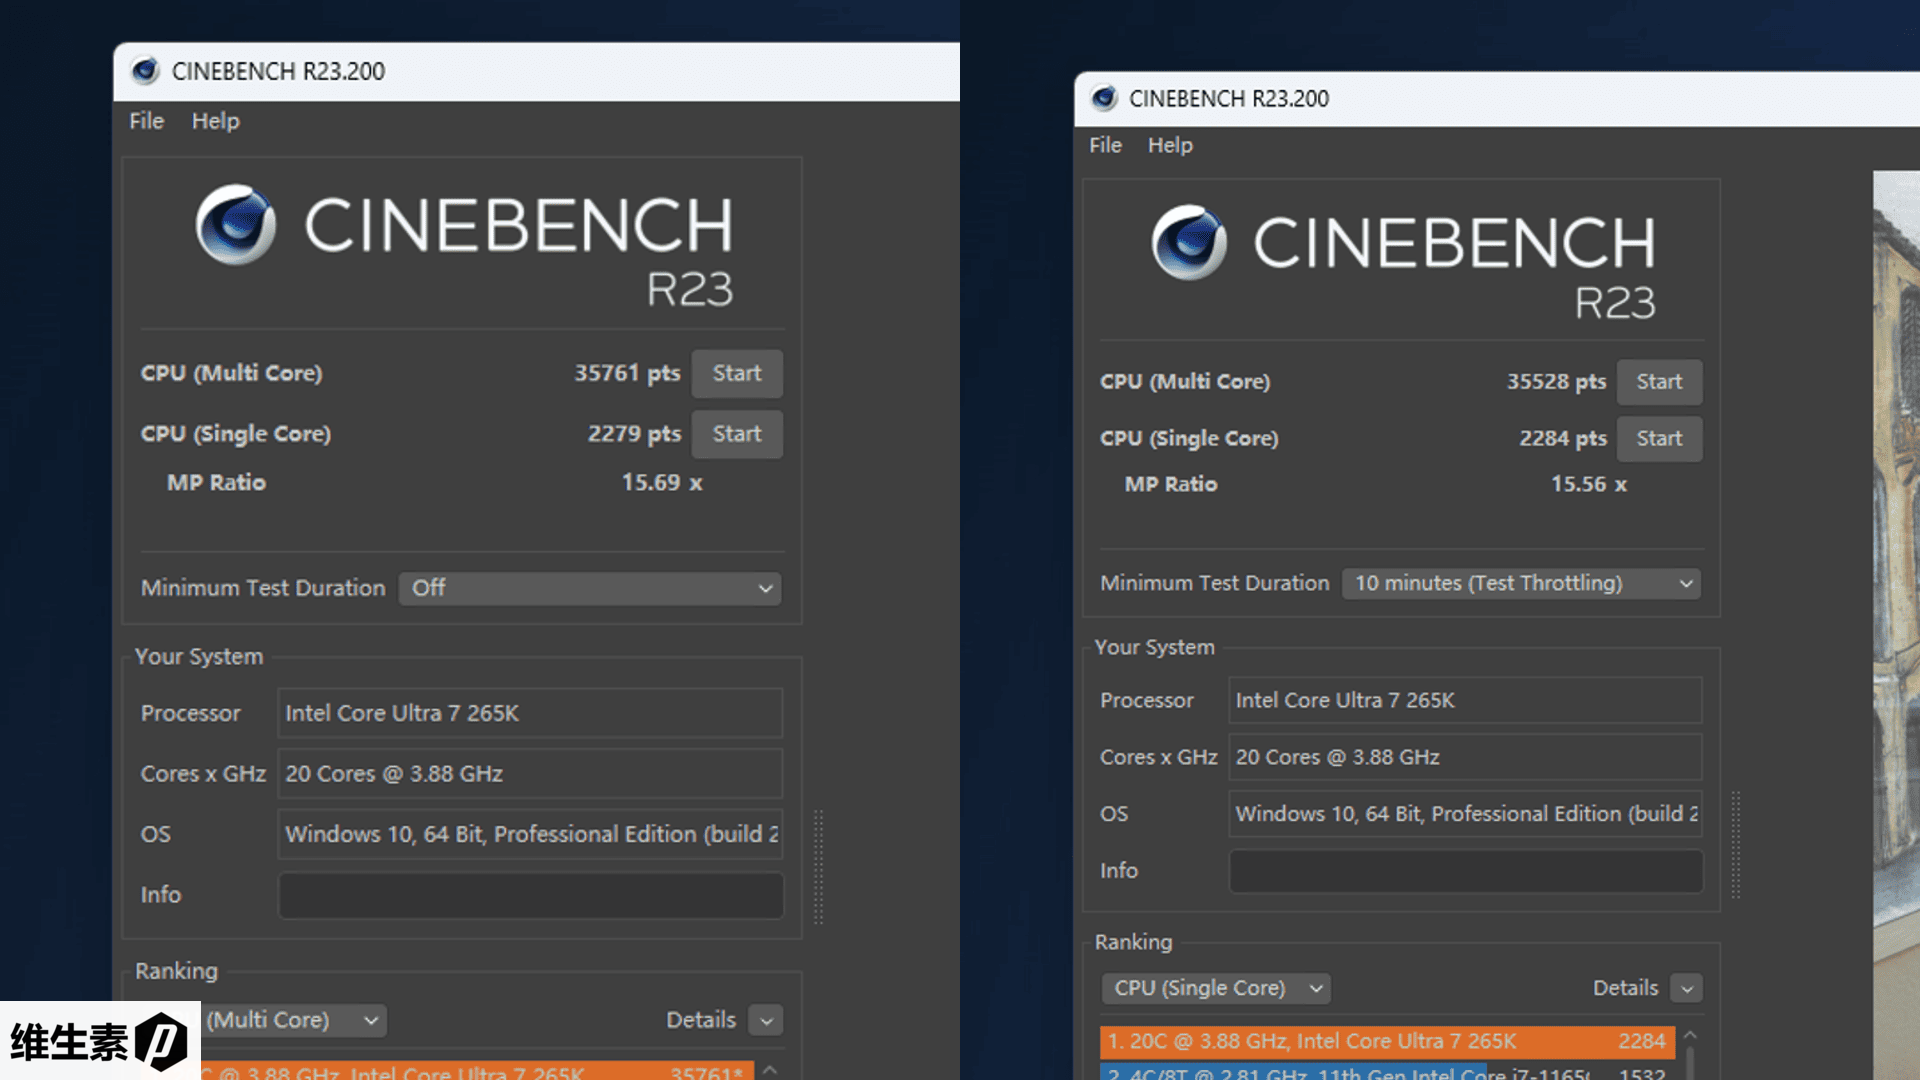Start Multi Core test in right window

1659,382
